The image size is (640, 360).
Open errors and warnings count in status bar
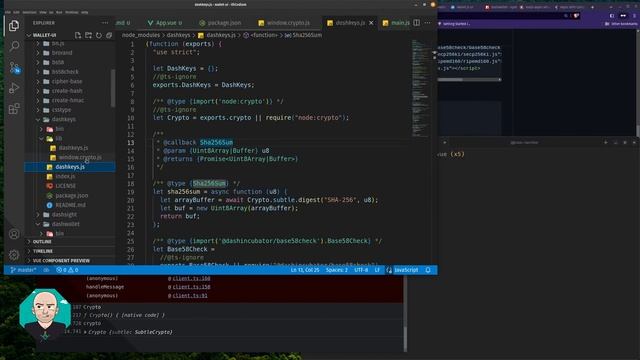coord(67,270)
